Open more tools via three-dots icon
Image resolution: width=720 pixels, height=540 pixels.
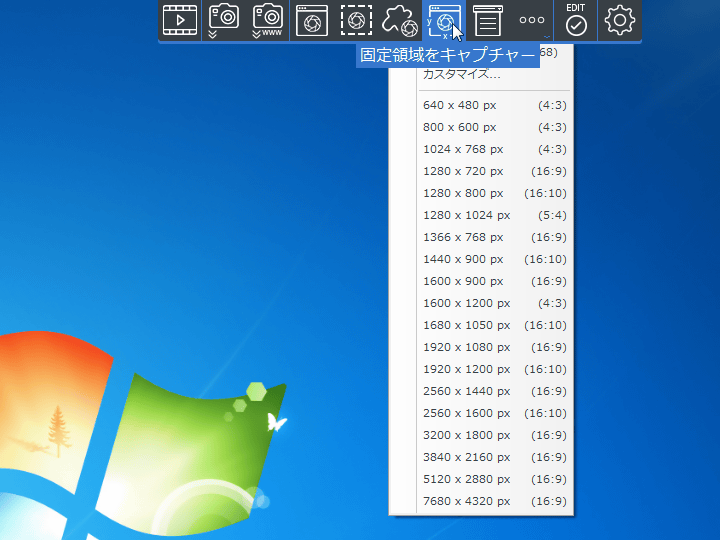point(532,20)
